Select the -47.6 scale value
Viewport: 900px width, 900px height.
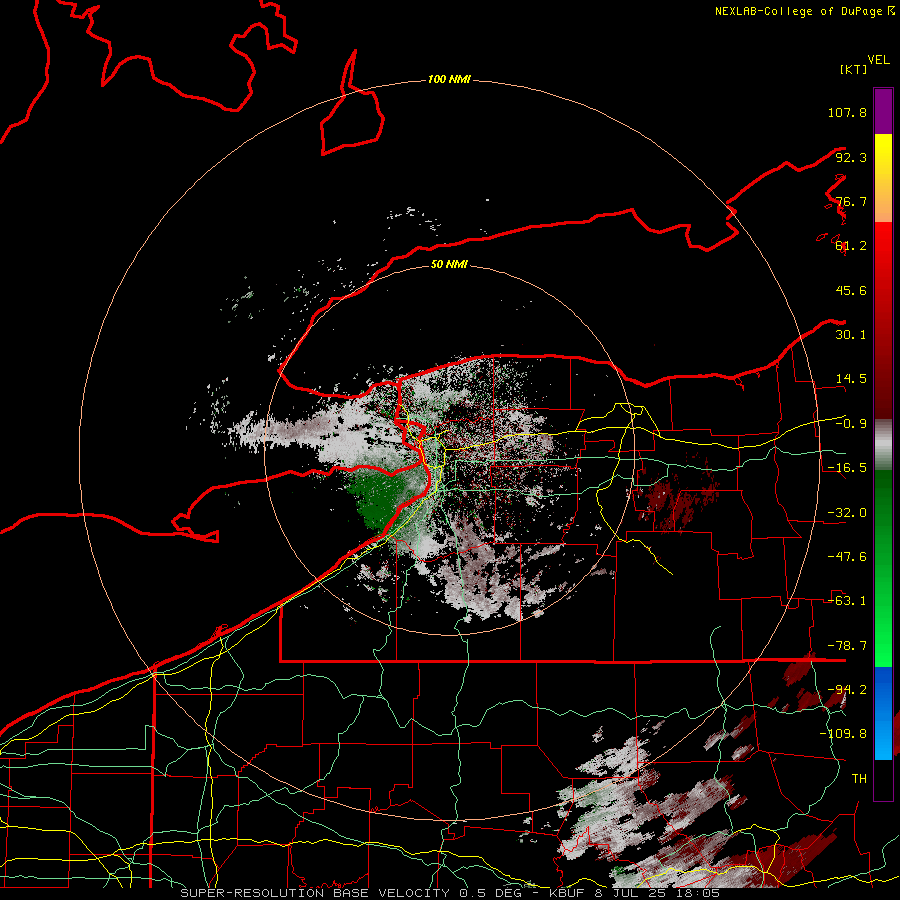847,557
